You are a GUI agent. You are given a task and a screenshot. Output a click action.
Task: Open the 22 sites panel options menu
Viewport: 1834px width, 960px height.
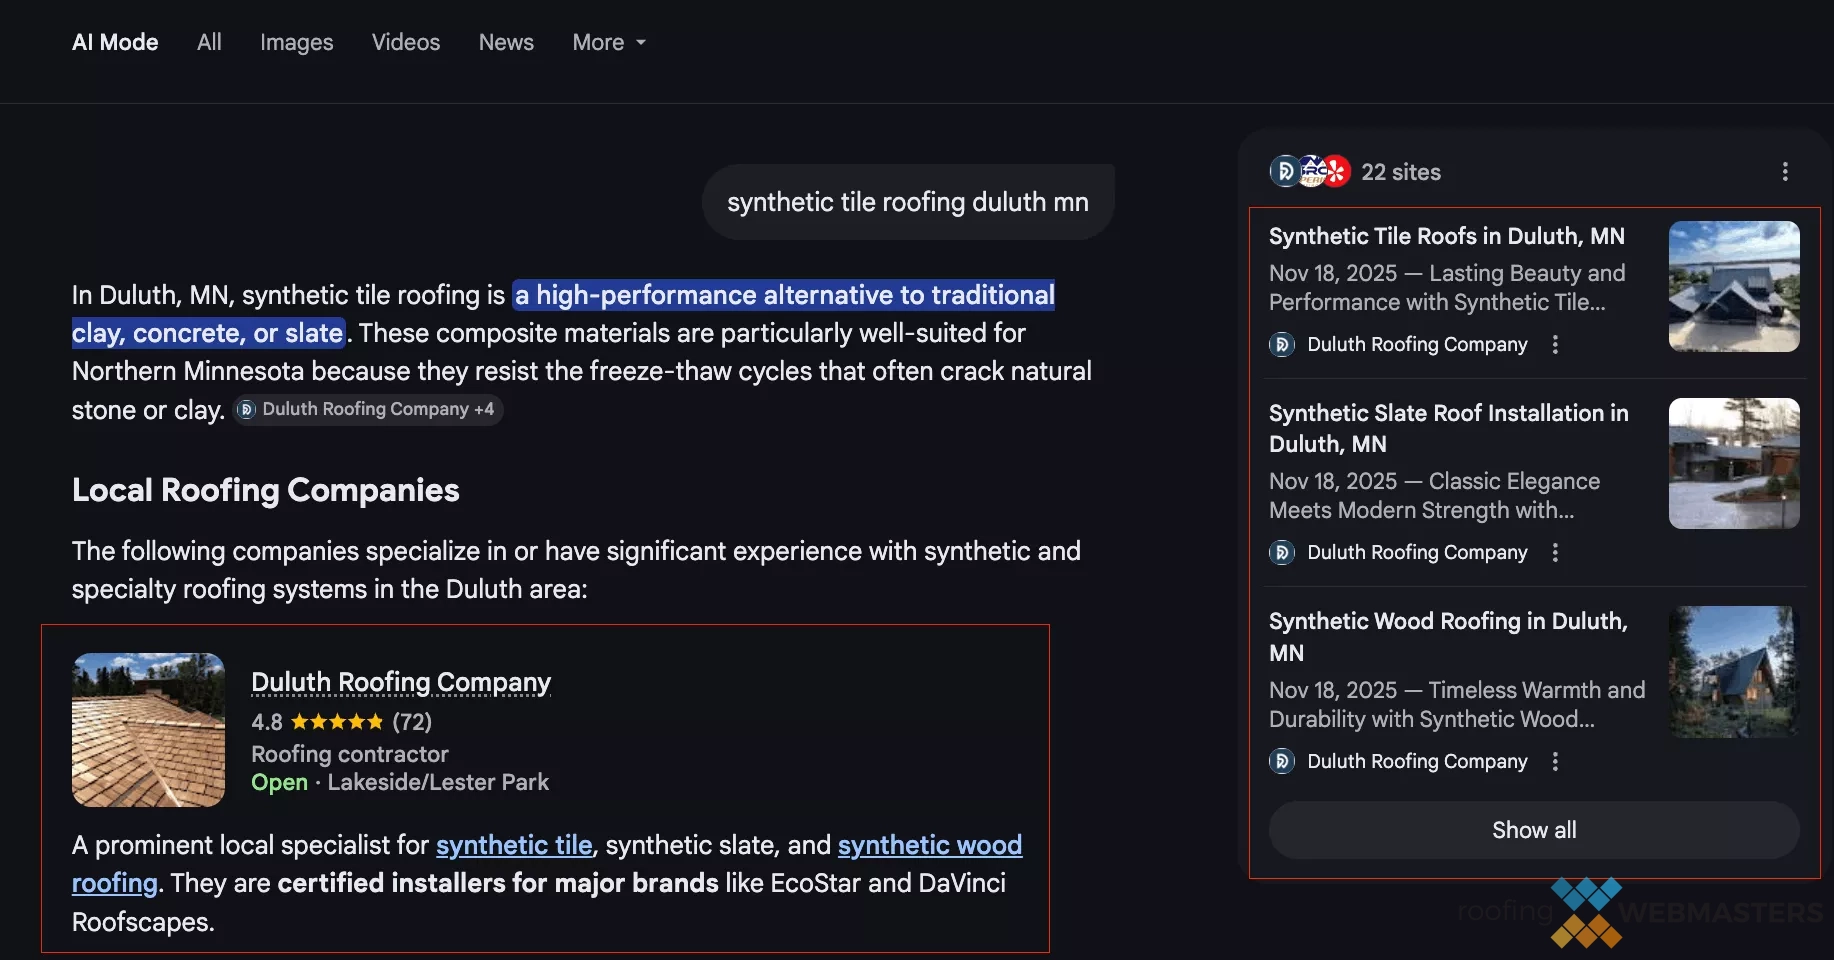(1785, 172)
